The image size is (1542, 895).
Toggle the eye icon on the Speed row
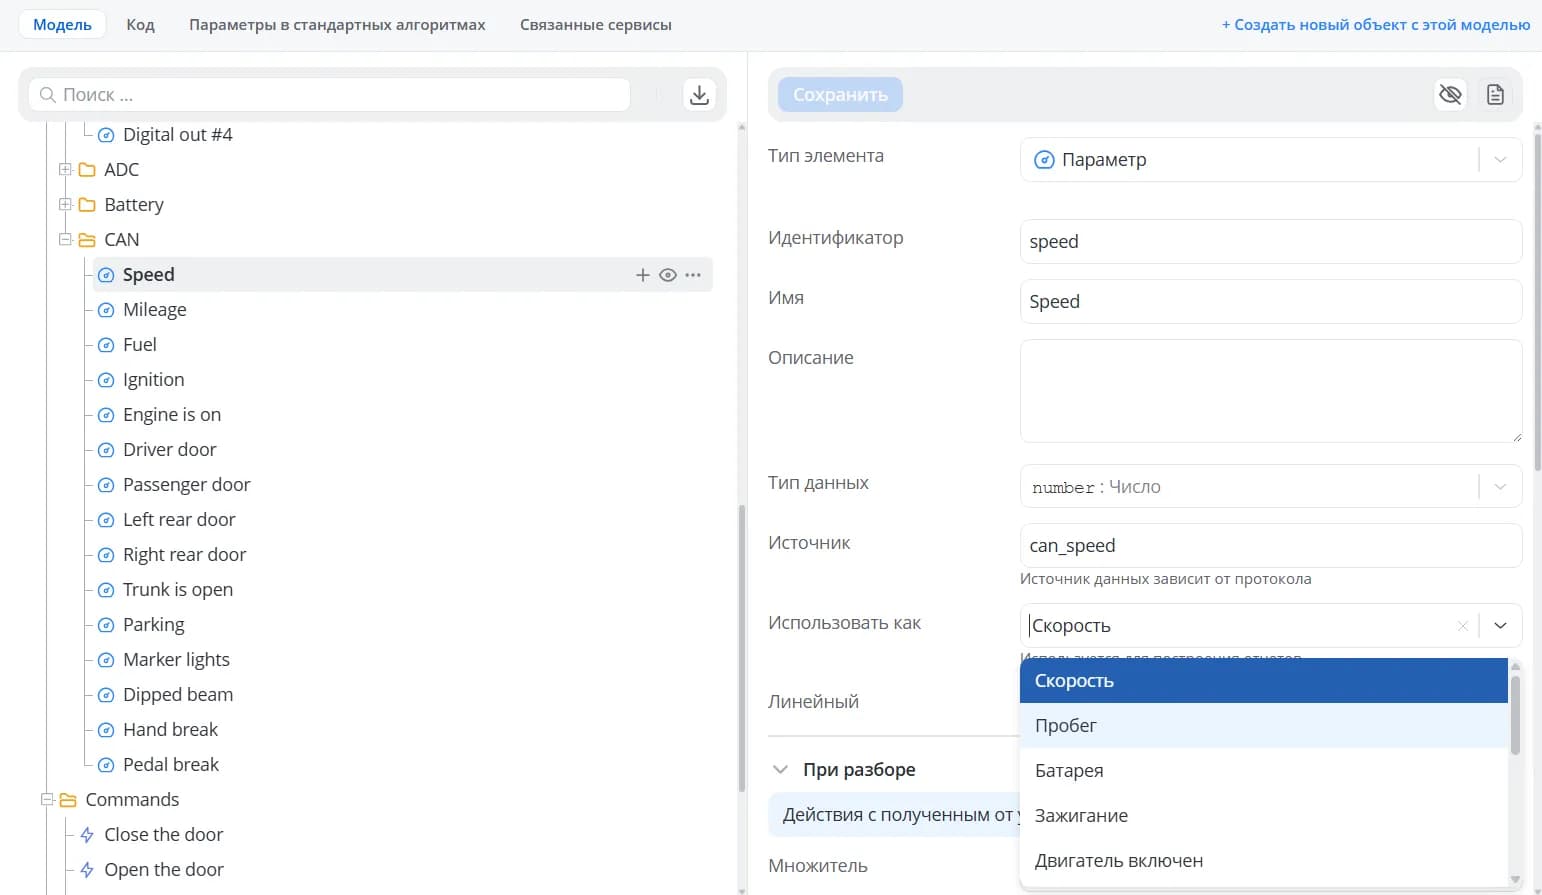coord(668,275)
